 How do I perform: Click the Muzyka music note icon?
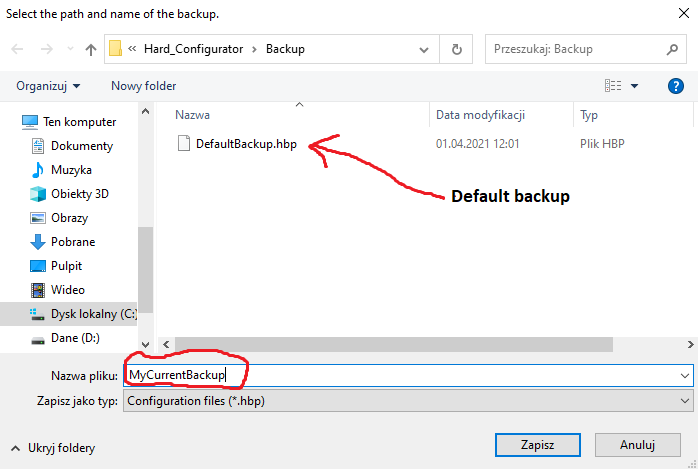(38, 170)
